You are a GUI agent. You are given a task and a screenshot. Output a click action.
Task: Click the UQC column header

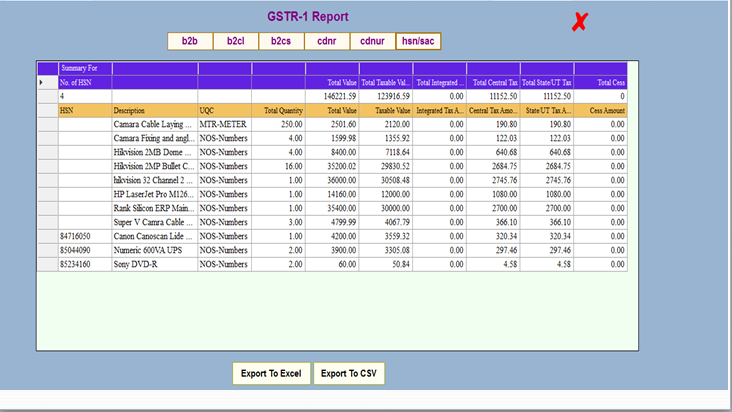225,111
